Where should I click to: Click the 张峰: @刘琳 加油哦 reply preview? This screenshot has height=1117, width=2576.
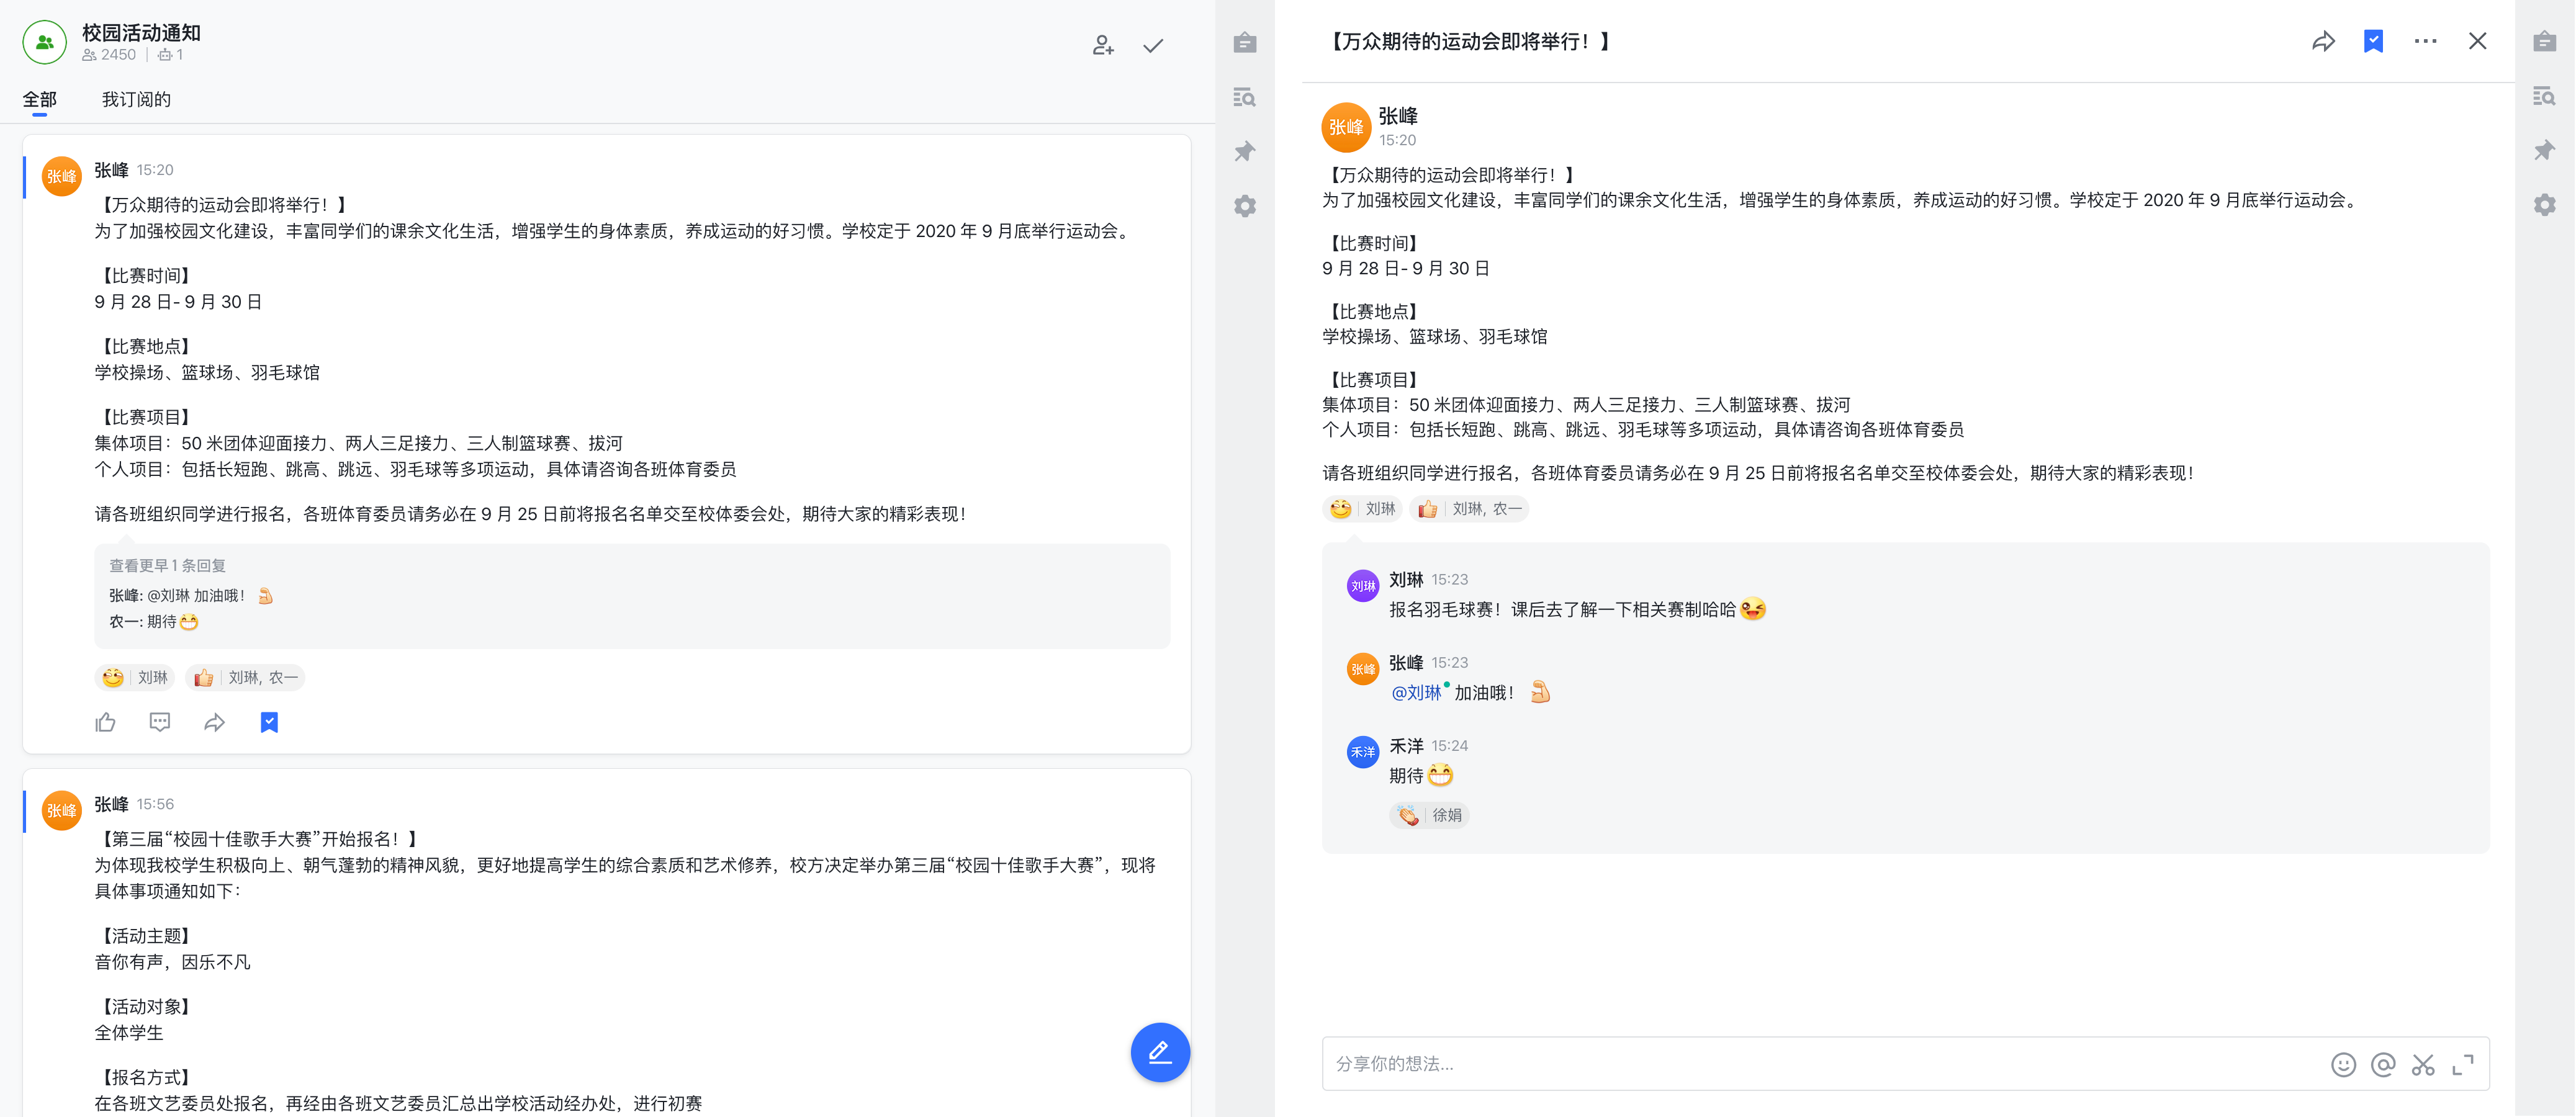pyautogui.click(x=191, y=595)
